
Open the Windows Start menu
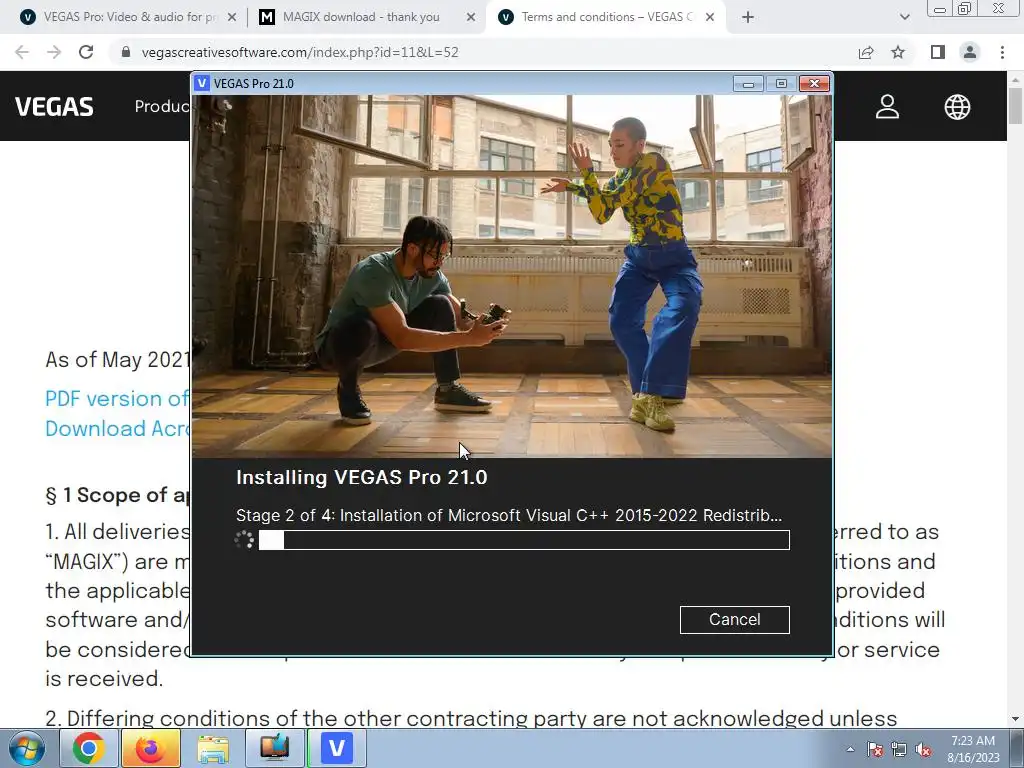[26, 748]
